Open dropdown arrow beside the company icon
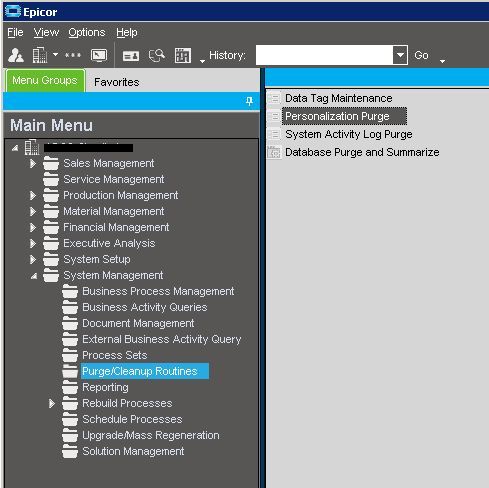This screenshot has width=489, height=488. (55, 54)
